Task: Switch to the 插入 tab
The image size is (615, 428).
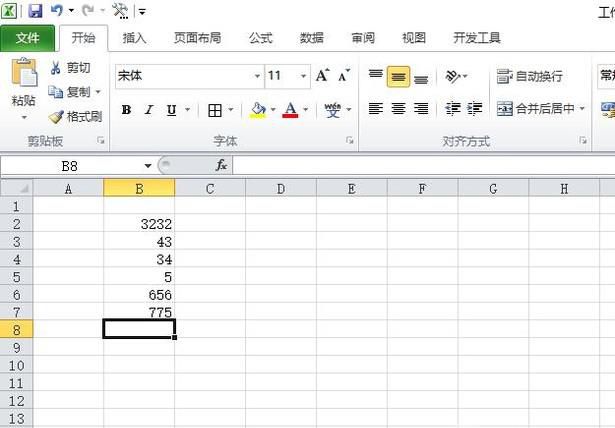Action: tap(134, 38)
